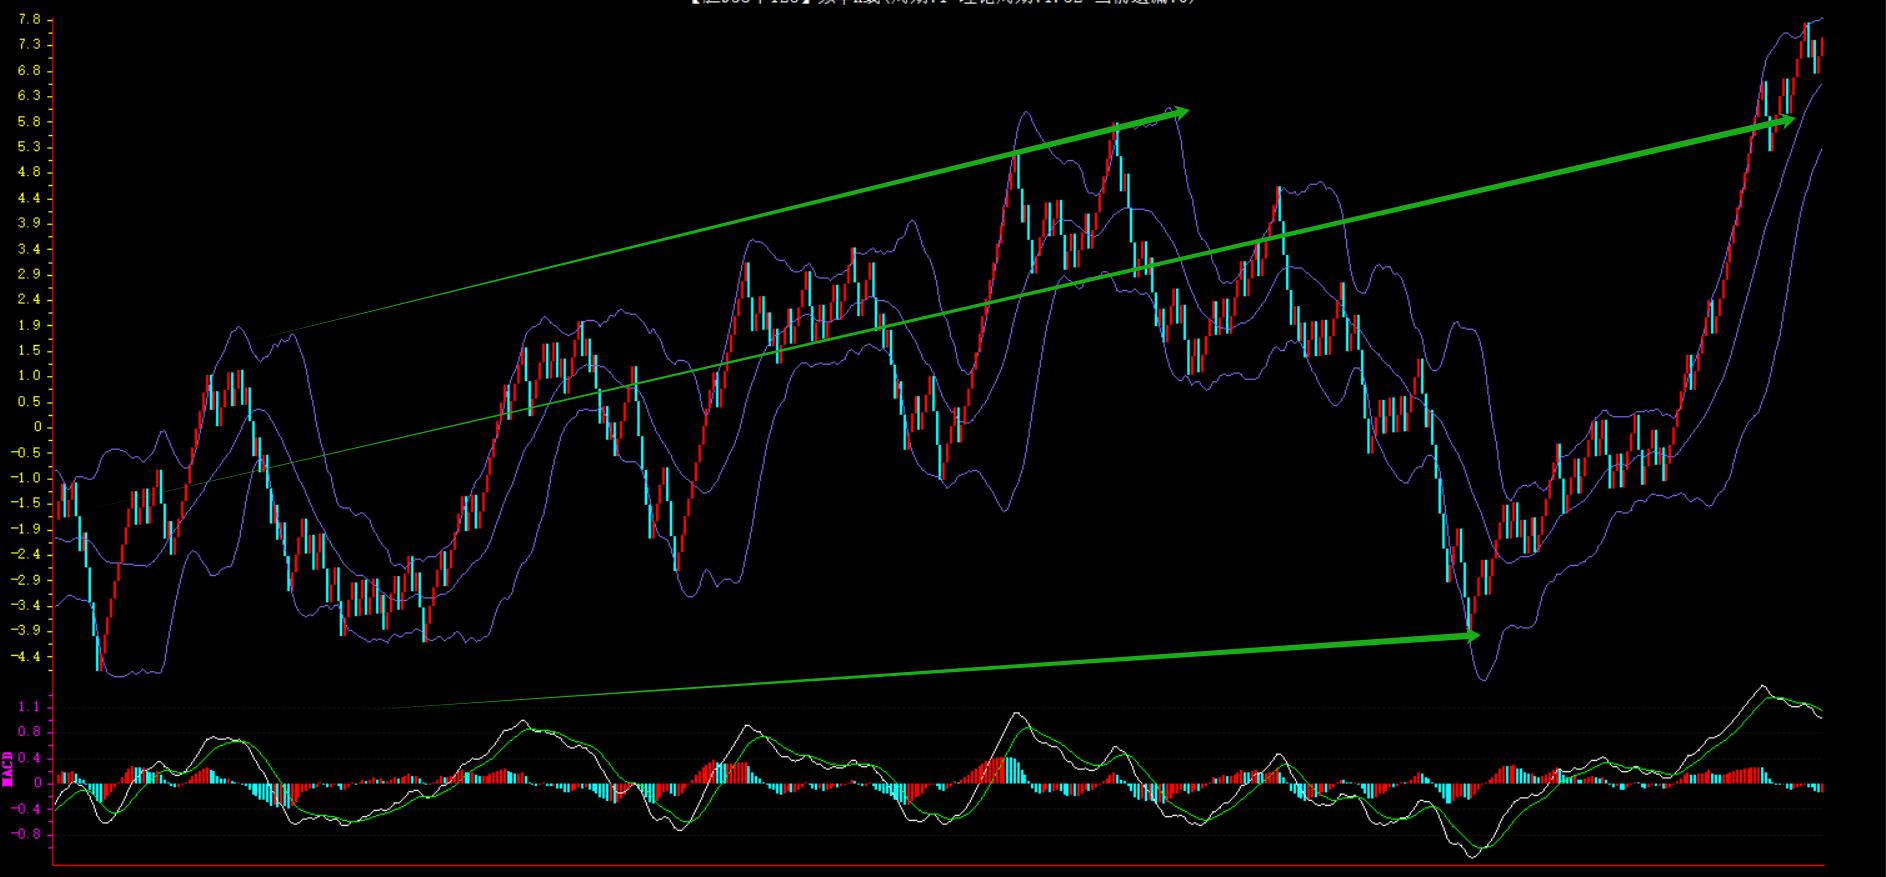Select the 5.8 price axis label
This screenshot has height=877, width=1886.
29,122
